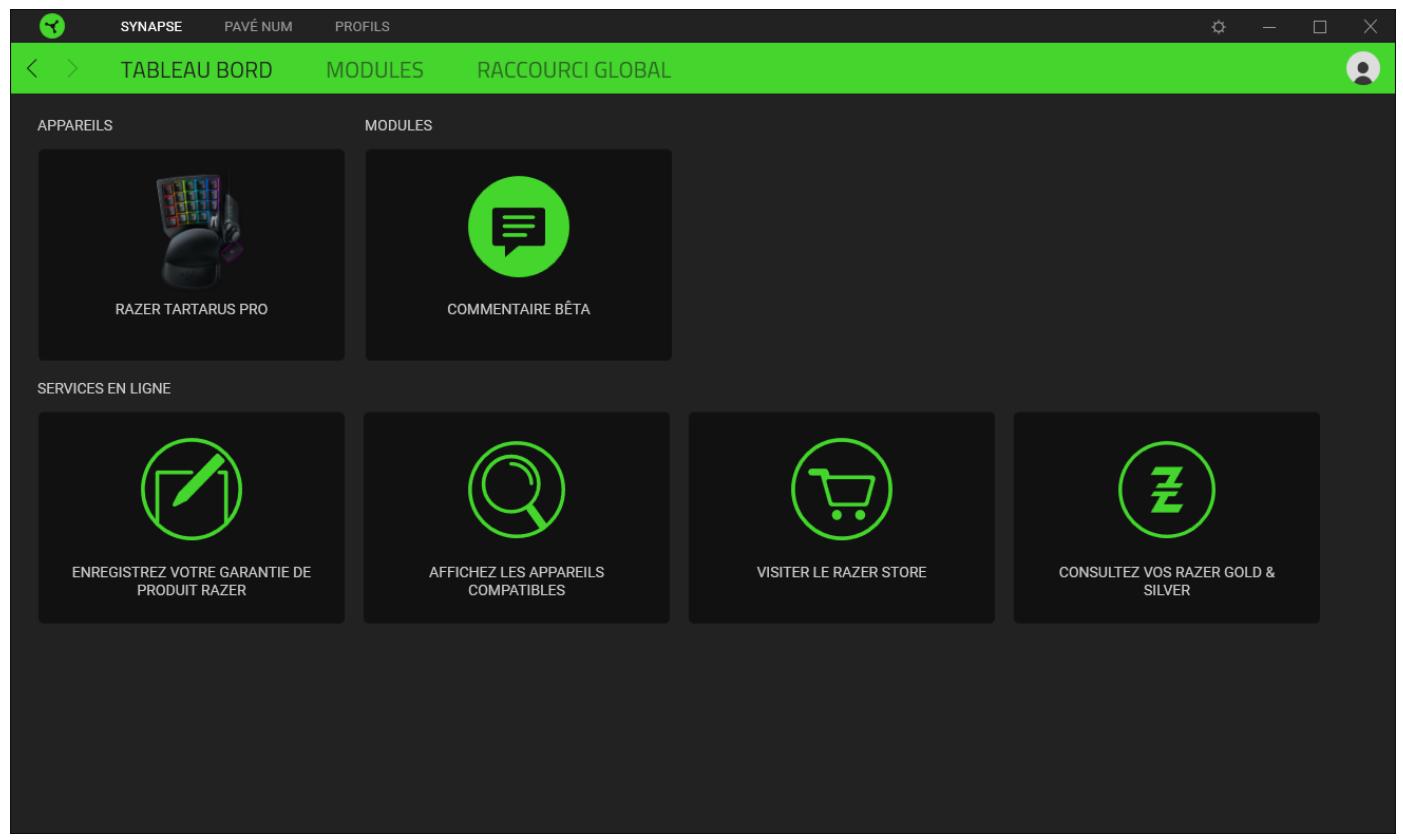Click the Razer Tartarus Pro label
The height and width of the screenshot is (840, 1403).
pos(192,310)
